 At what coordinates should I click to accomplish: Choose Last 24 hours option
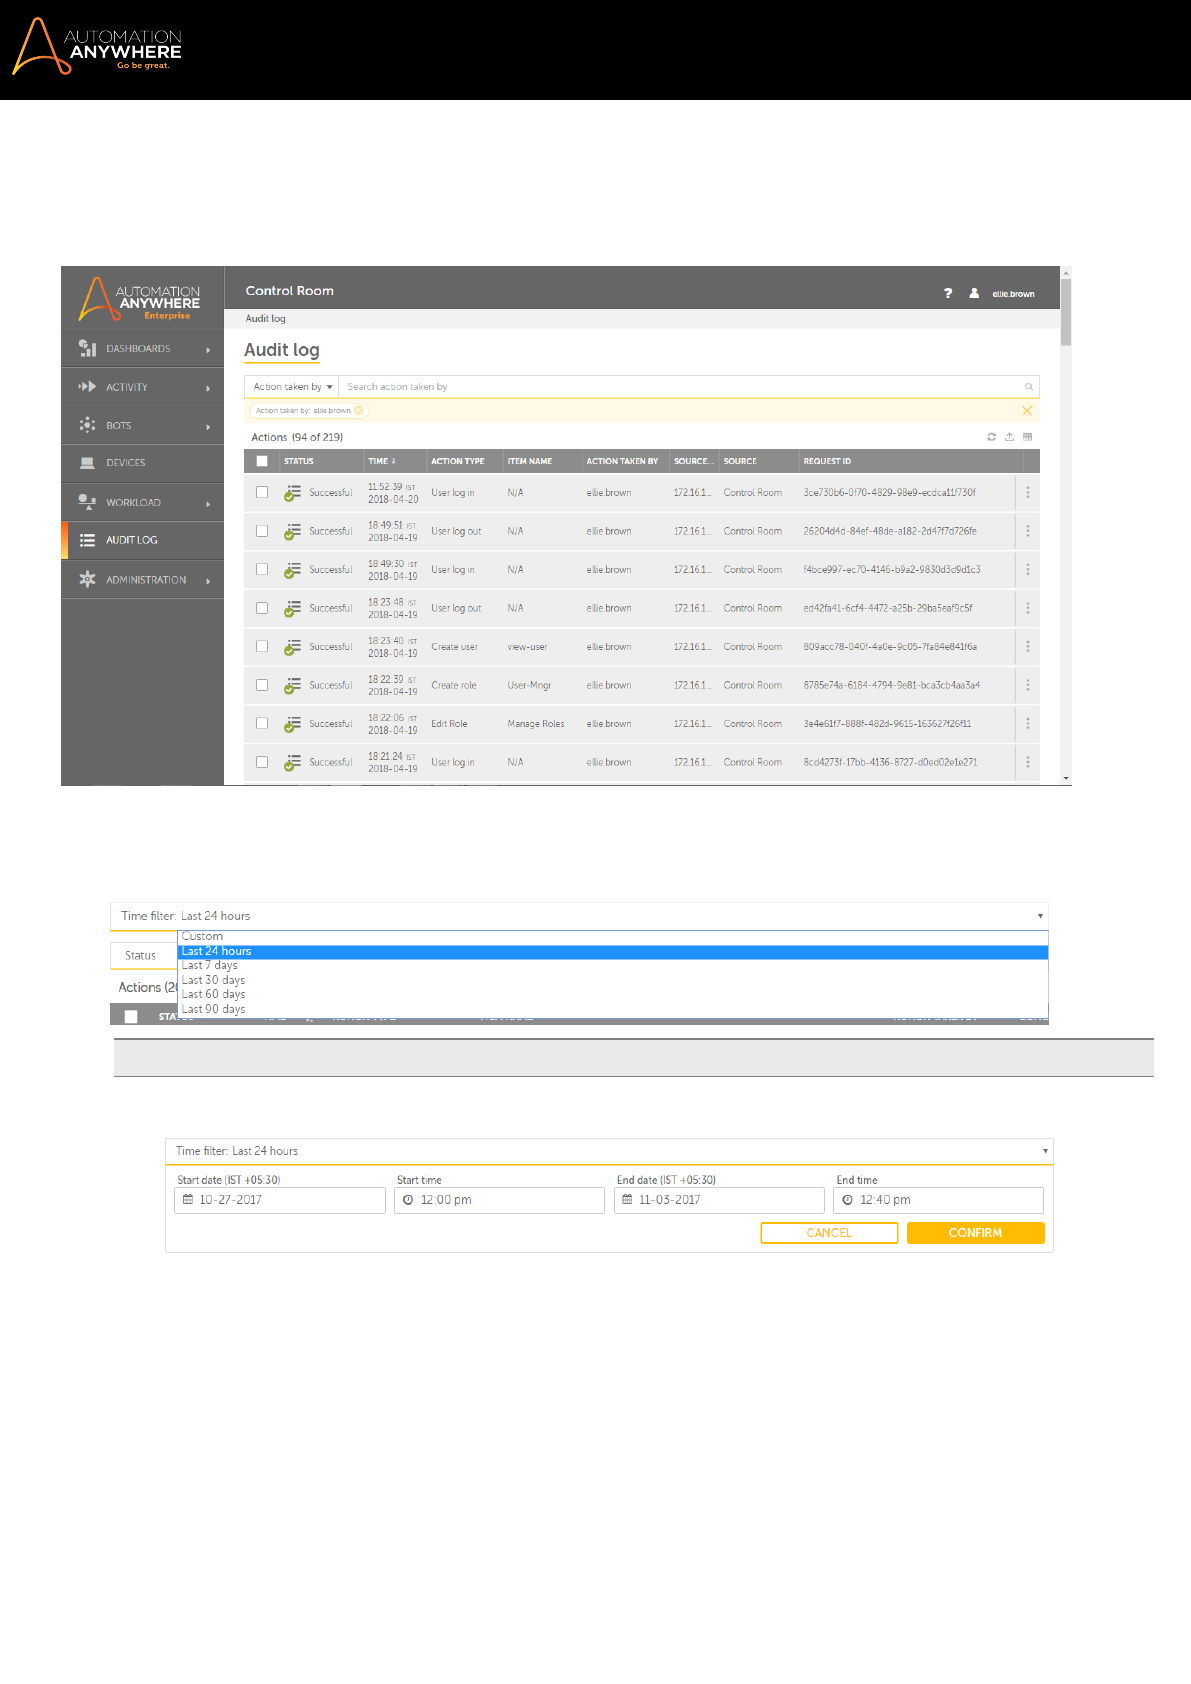(x=613, y=952)
